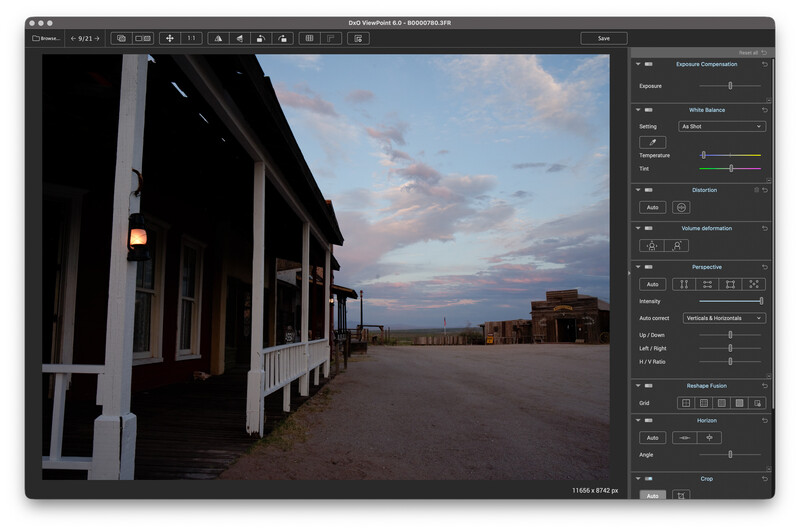The width and height of the screenshot is (800, 532).
Task: Click Auto in the Perspective palette
Action: (x=653, y=284)
